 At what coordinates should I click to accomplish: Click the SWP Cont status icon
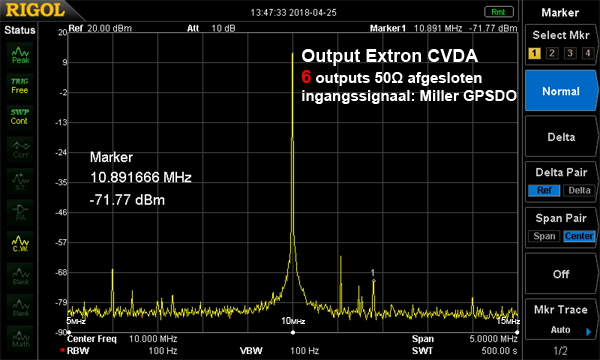pos(20,117)
